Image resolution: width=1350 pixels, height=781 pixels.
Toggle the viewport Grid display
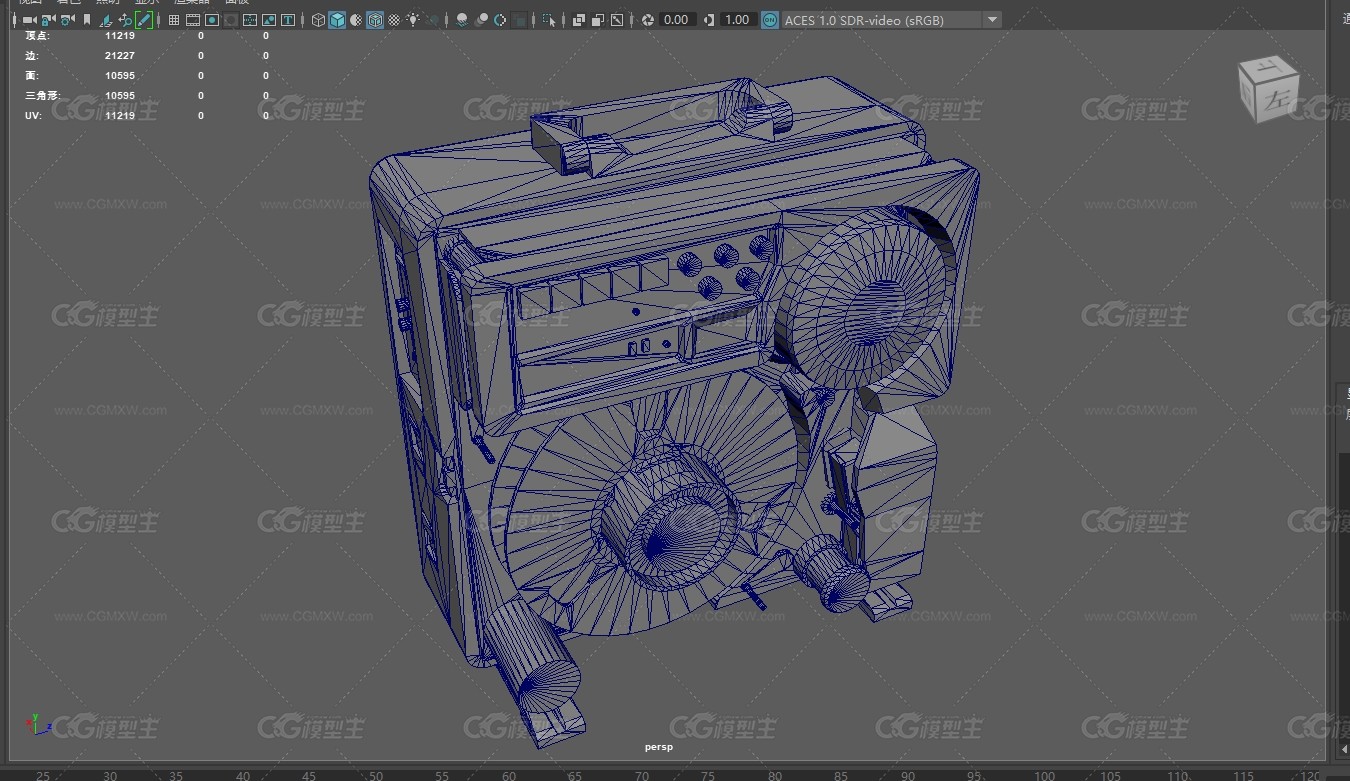click(x=174, y=19)
